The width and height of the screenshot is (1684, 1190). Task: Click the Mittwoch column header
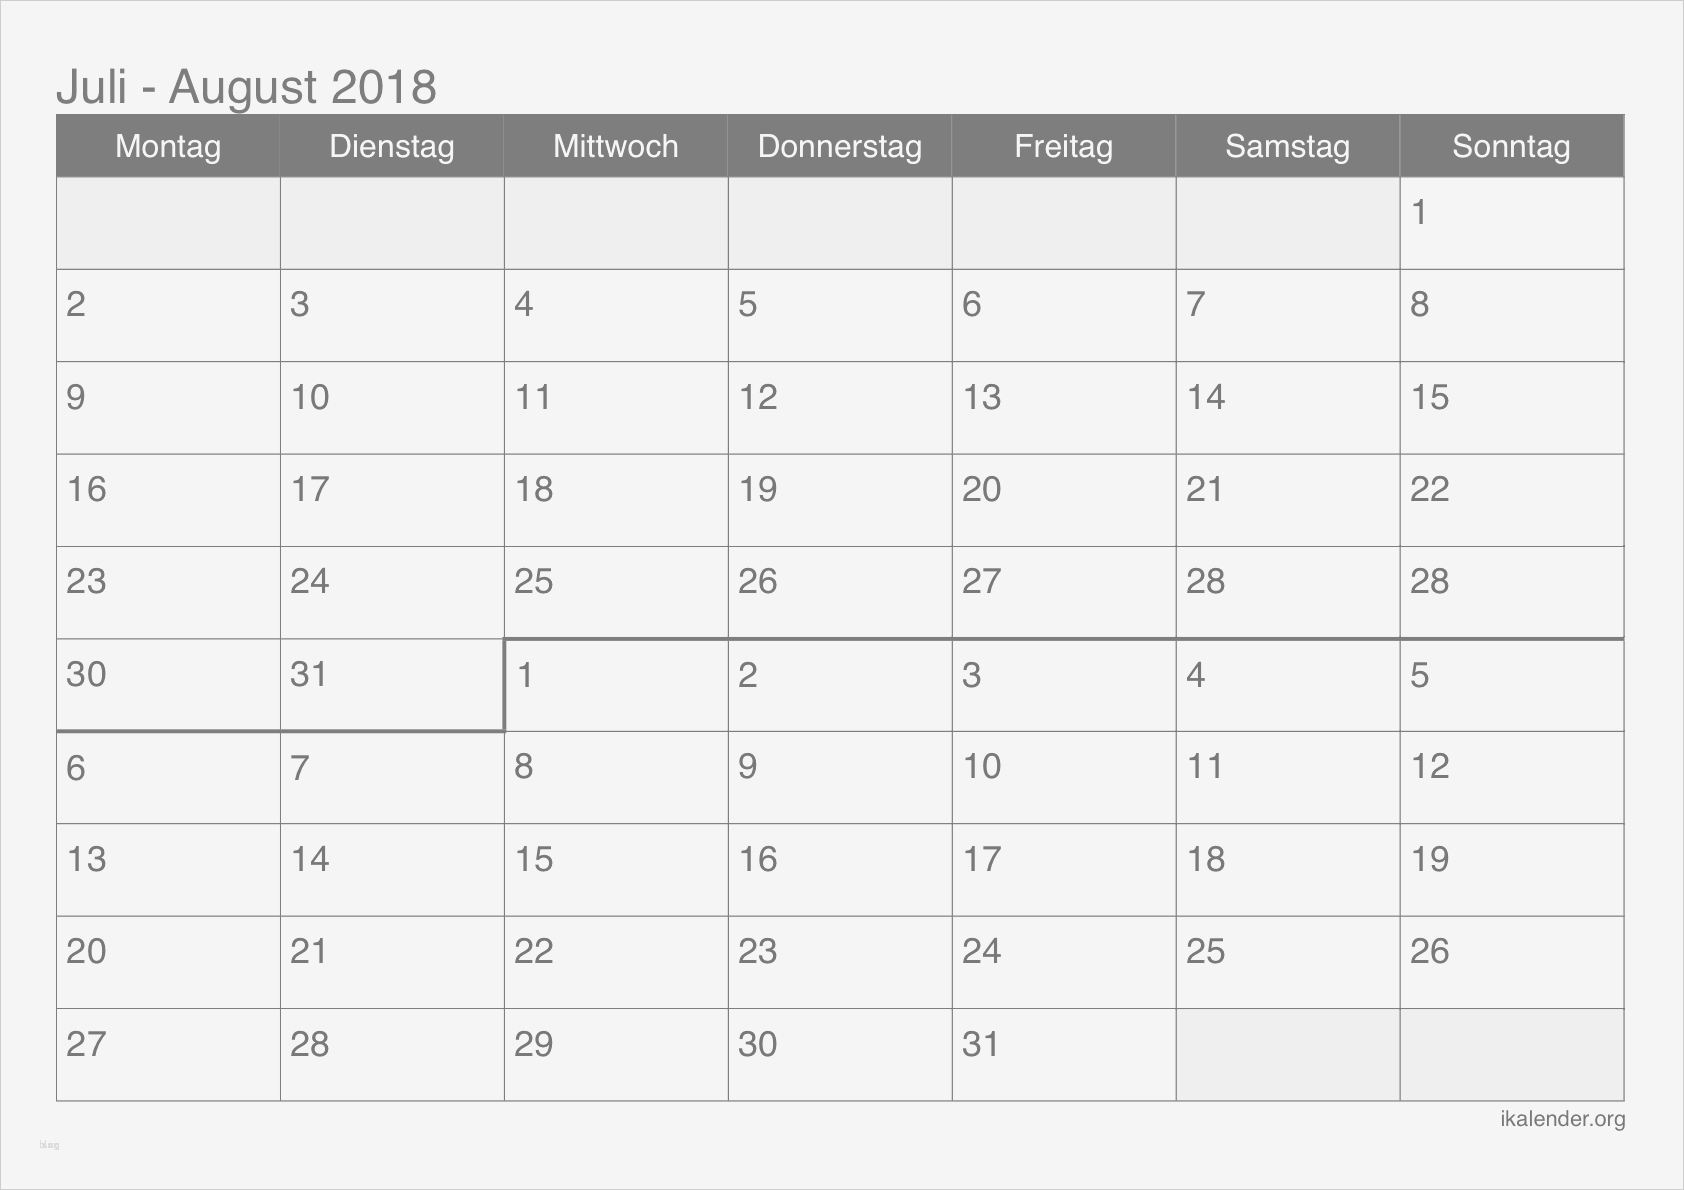[616, 147]
